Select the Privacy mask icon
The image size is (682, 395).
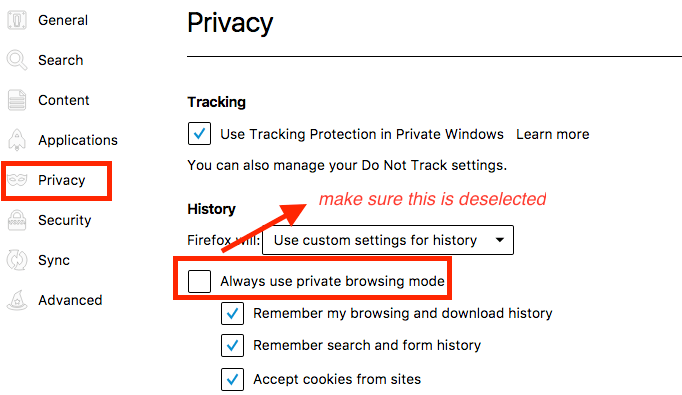pos(17,180)
